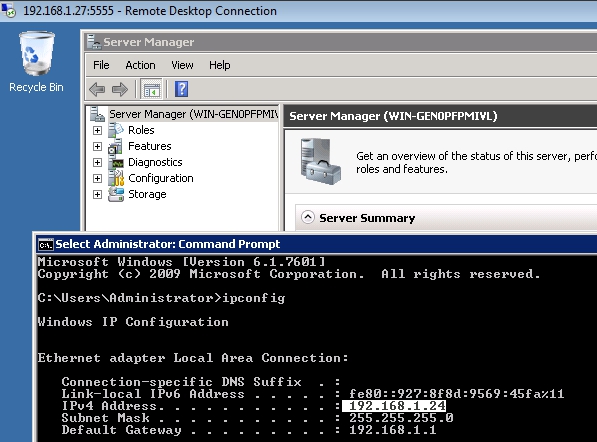Select Server Manager (WIN-GENOPFPMIVL) root tree item

point(194,114)
